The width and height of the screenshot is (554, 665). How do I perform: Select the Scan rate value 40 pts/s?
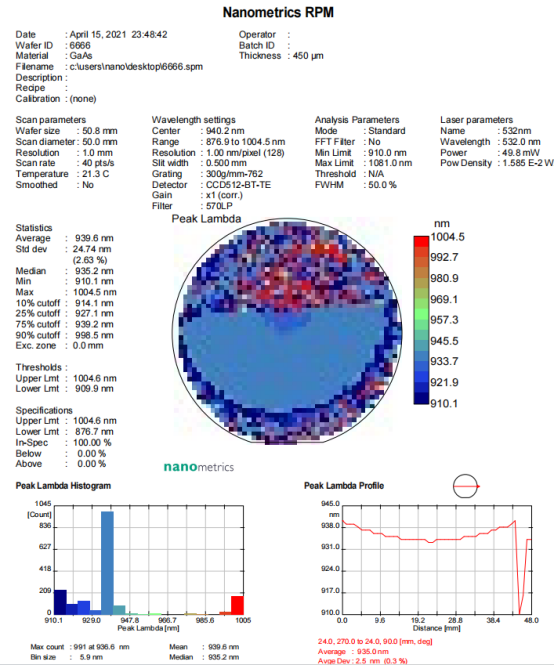click(98, 163)
